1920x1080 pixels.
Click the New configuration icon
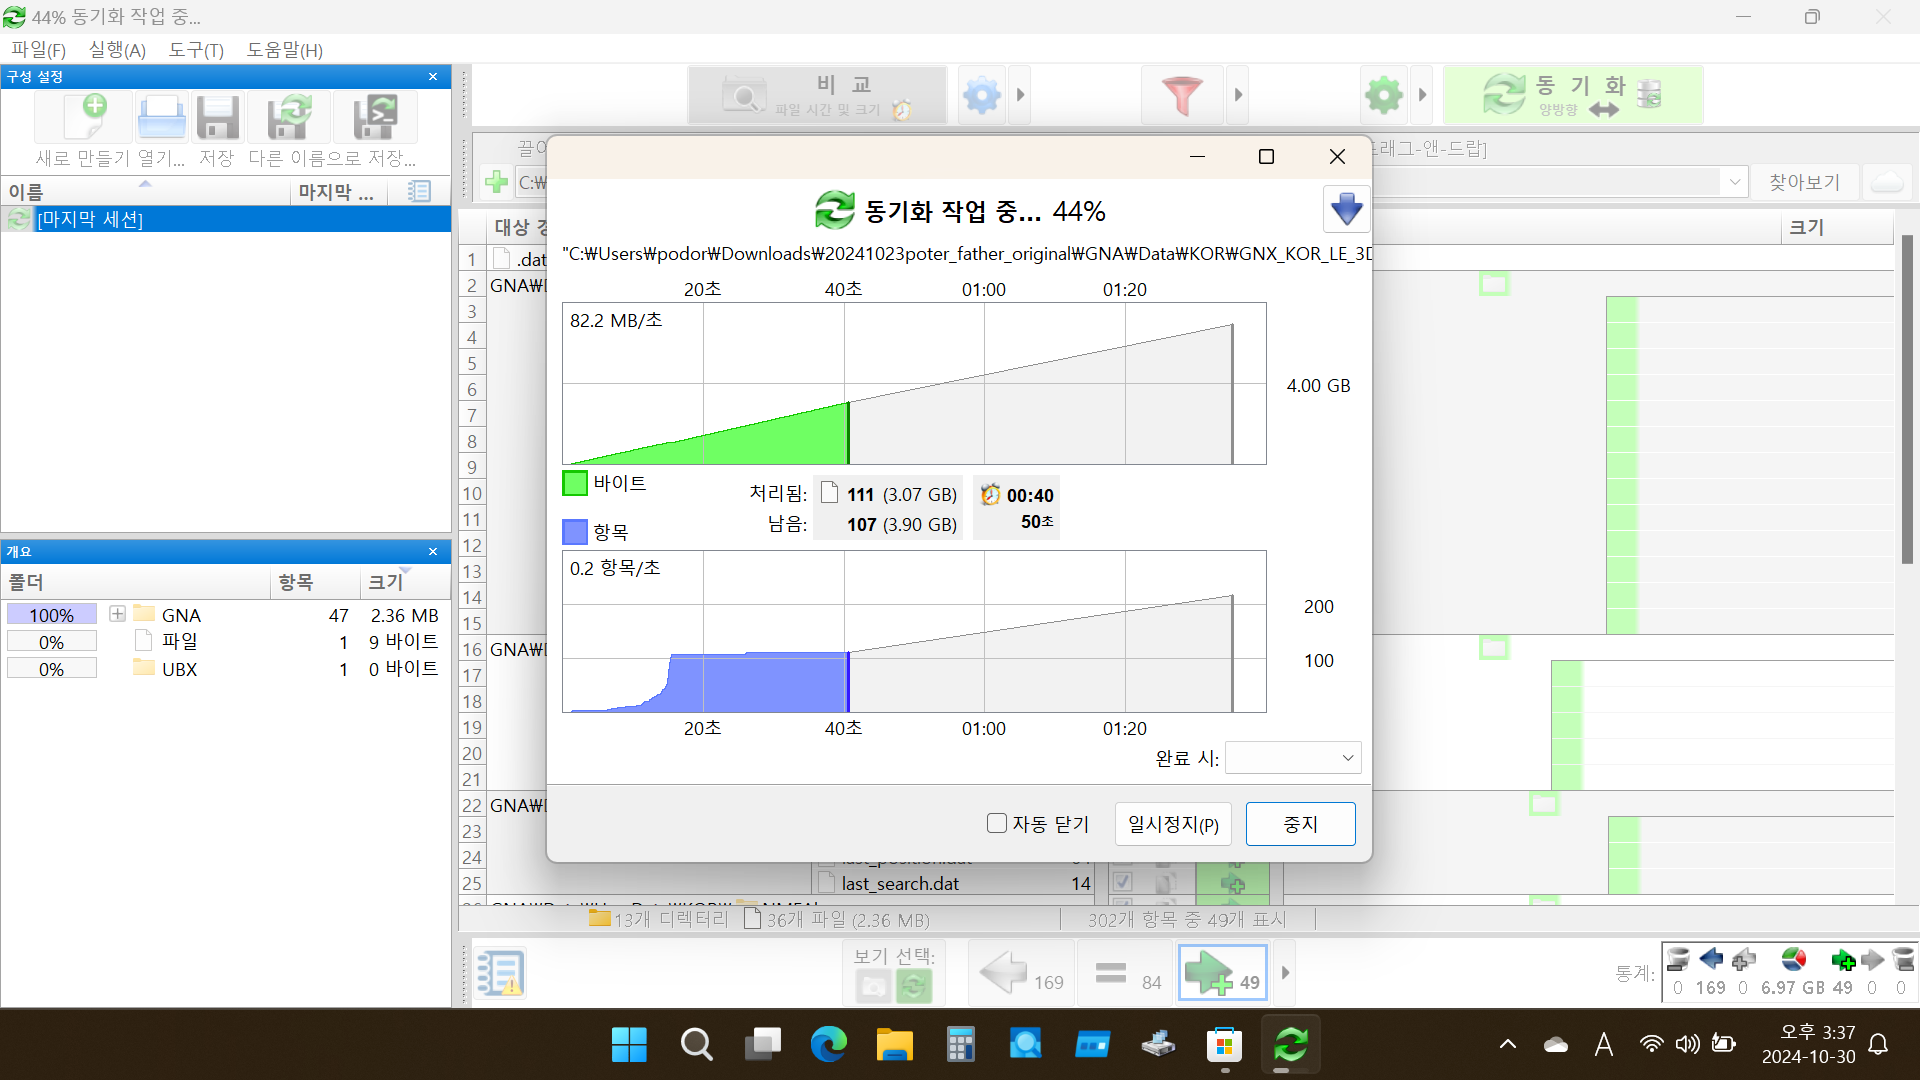84,119
